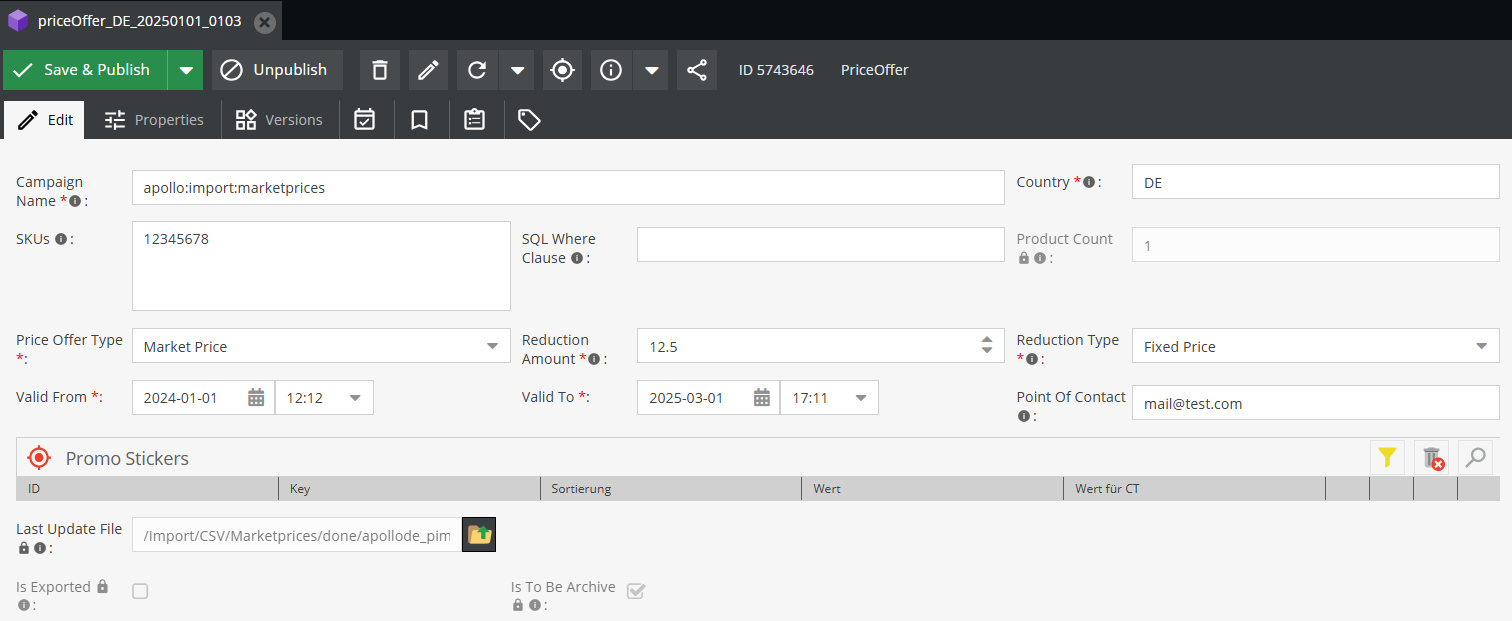Switch to the Properties tab
1512x621 pixels.
click(154, 120)
